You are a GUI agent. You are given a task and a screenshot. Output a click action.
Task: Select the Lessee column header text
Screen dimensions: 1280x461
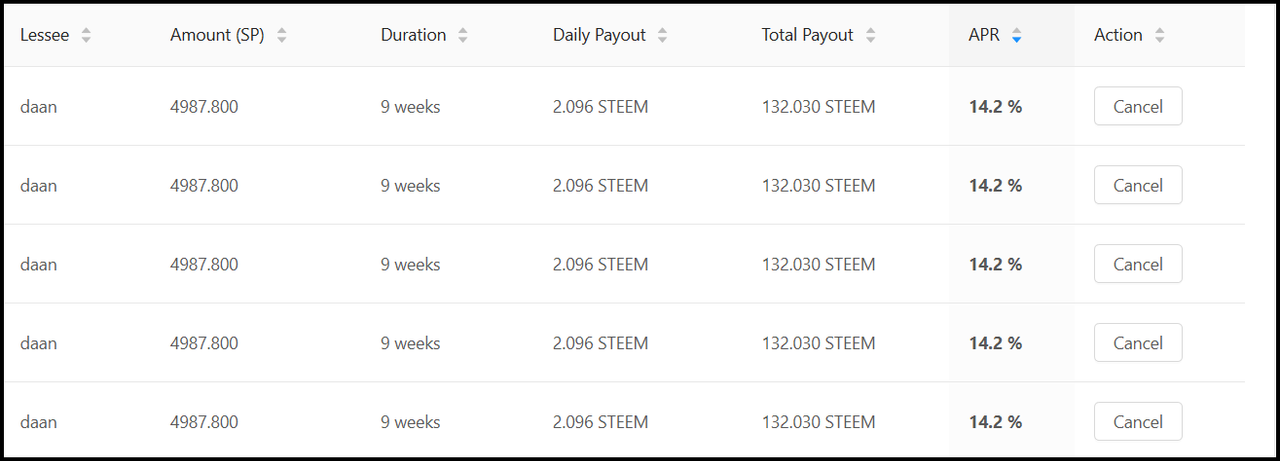(x=45, y=35)
